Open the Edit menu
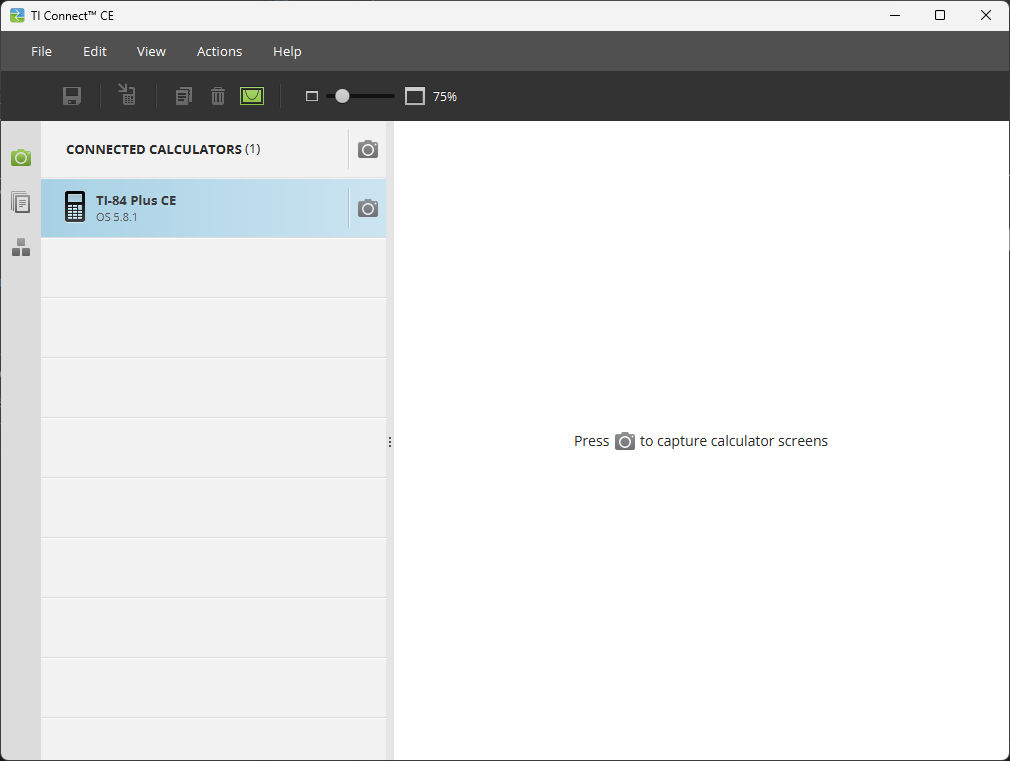Screen dimensions: 1010x761 [95, 51]
